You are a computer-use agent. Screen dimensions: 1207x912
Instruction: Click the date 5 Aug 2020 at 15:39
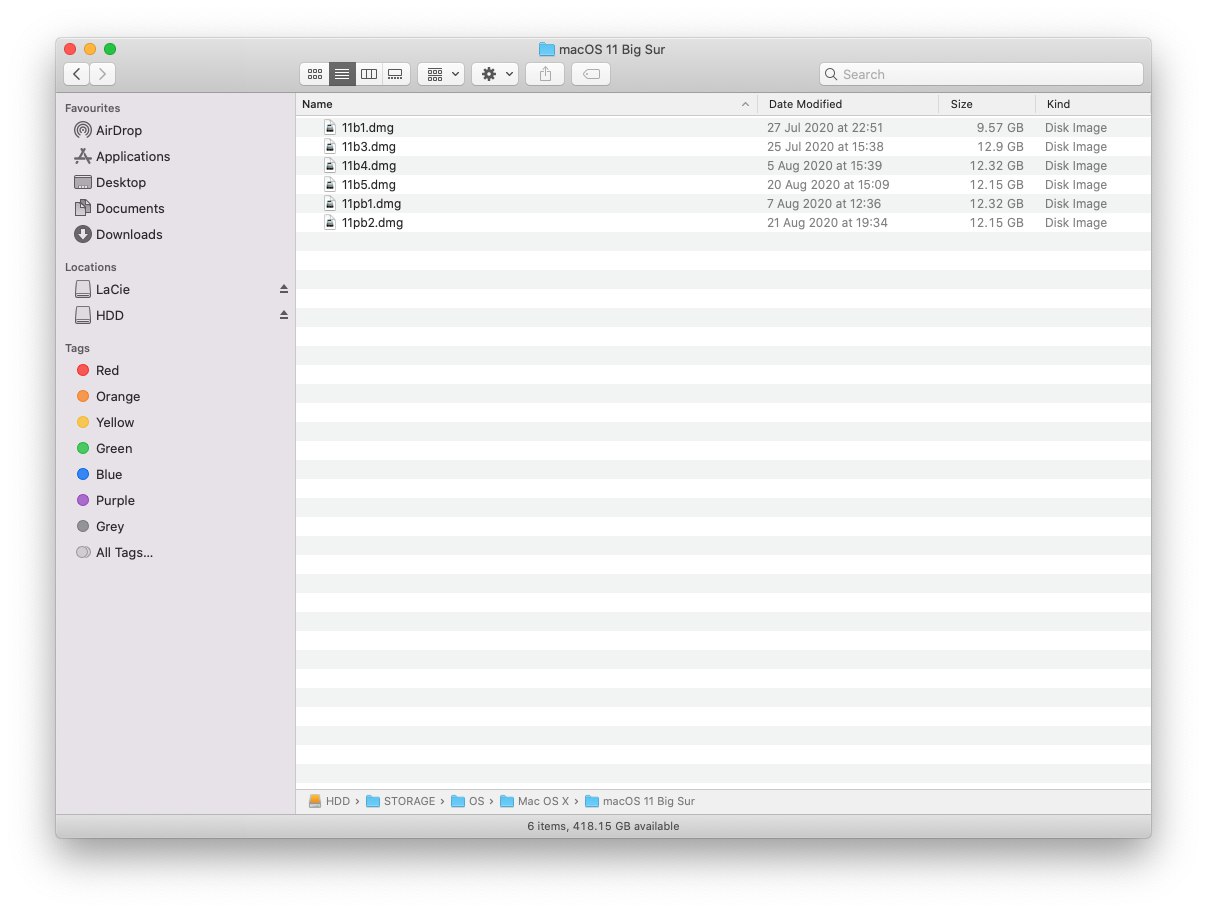click(x=824, y=165)
